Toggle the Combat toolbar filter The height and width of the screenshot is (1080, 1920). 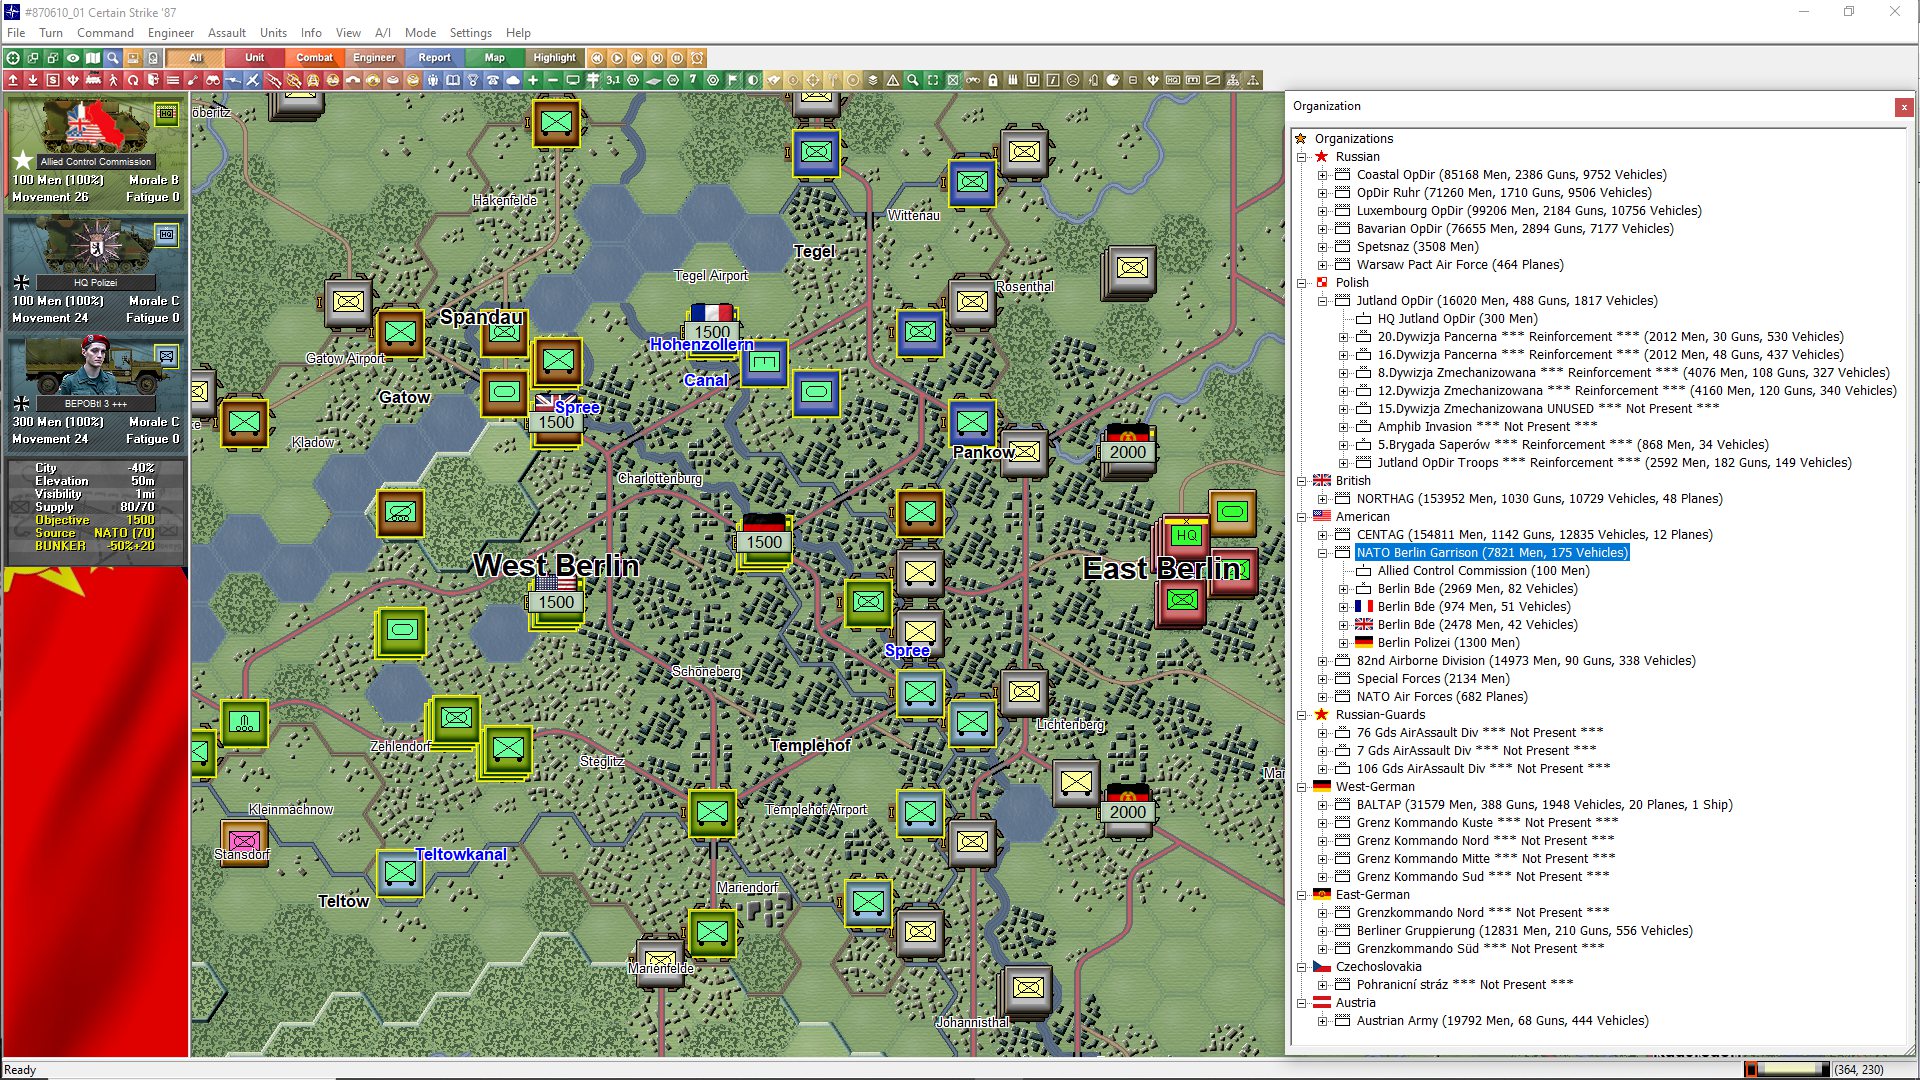pos(314,58)
